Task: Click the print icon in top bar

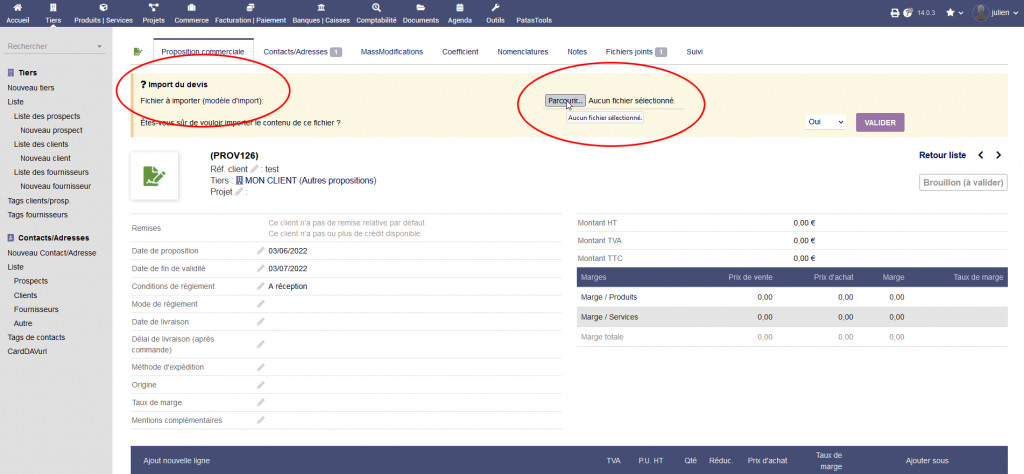Action: [x=894, y=13]
